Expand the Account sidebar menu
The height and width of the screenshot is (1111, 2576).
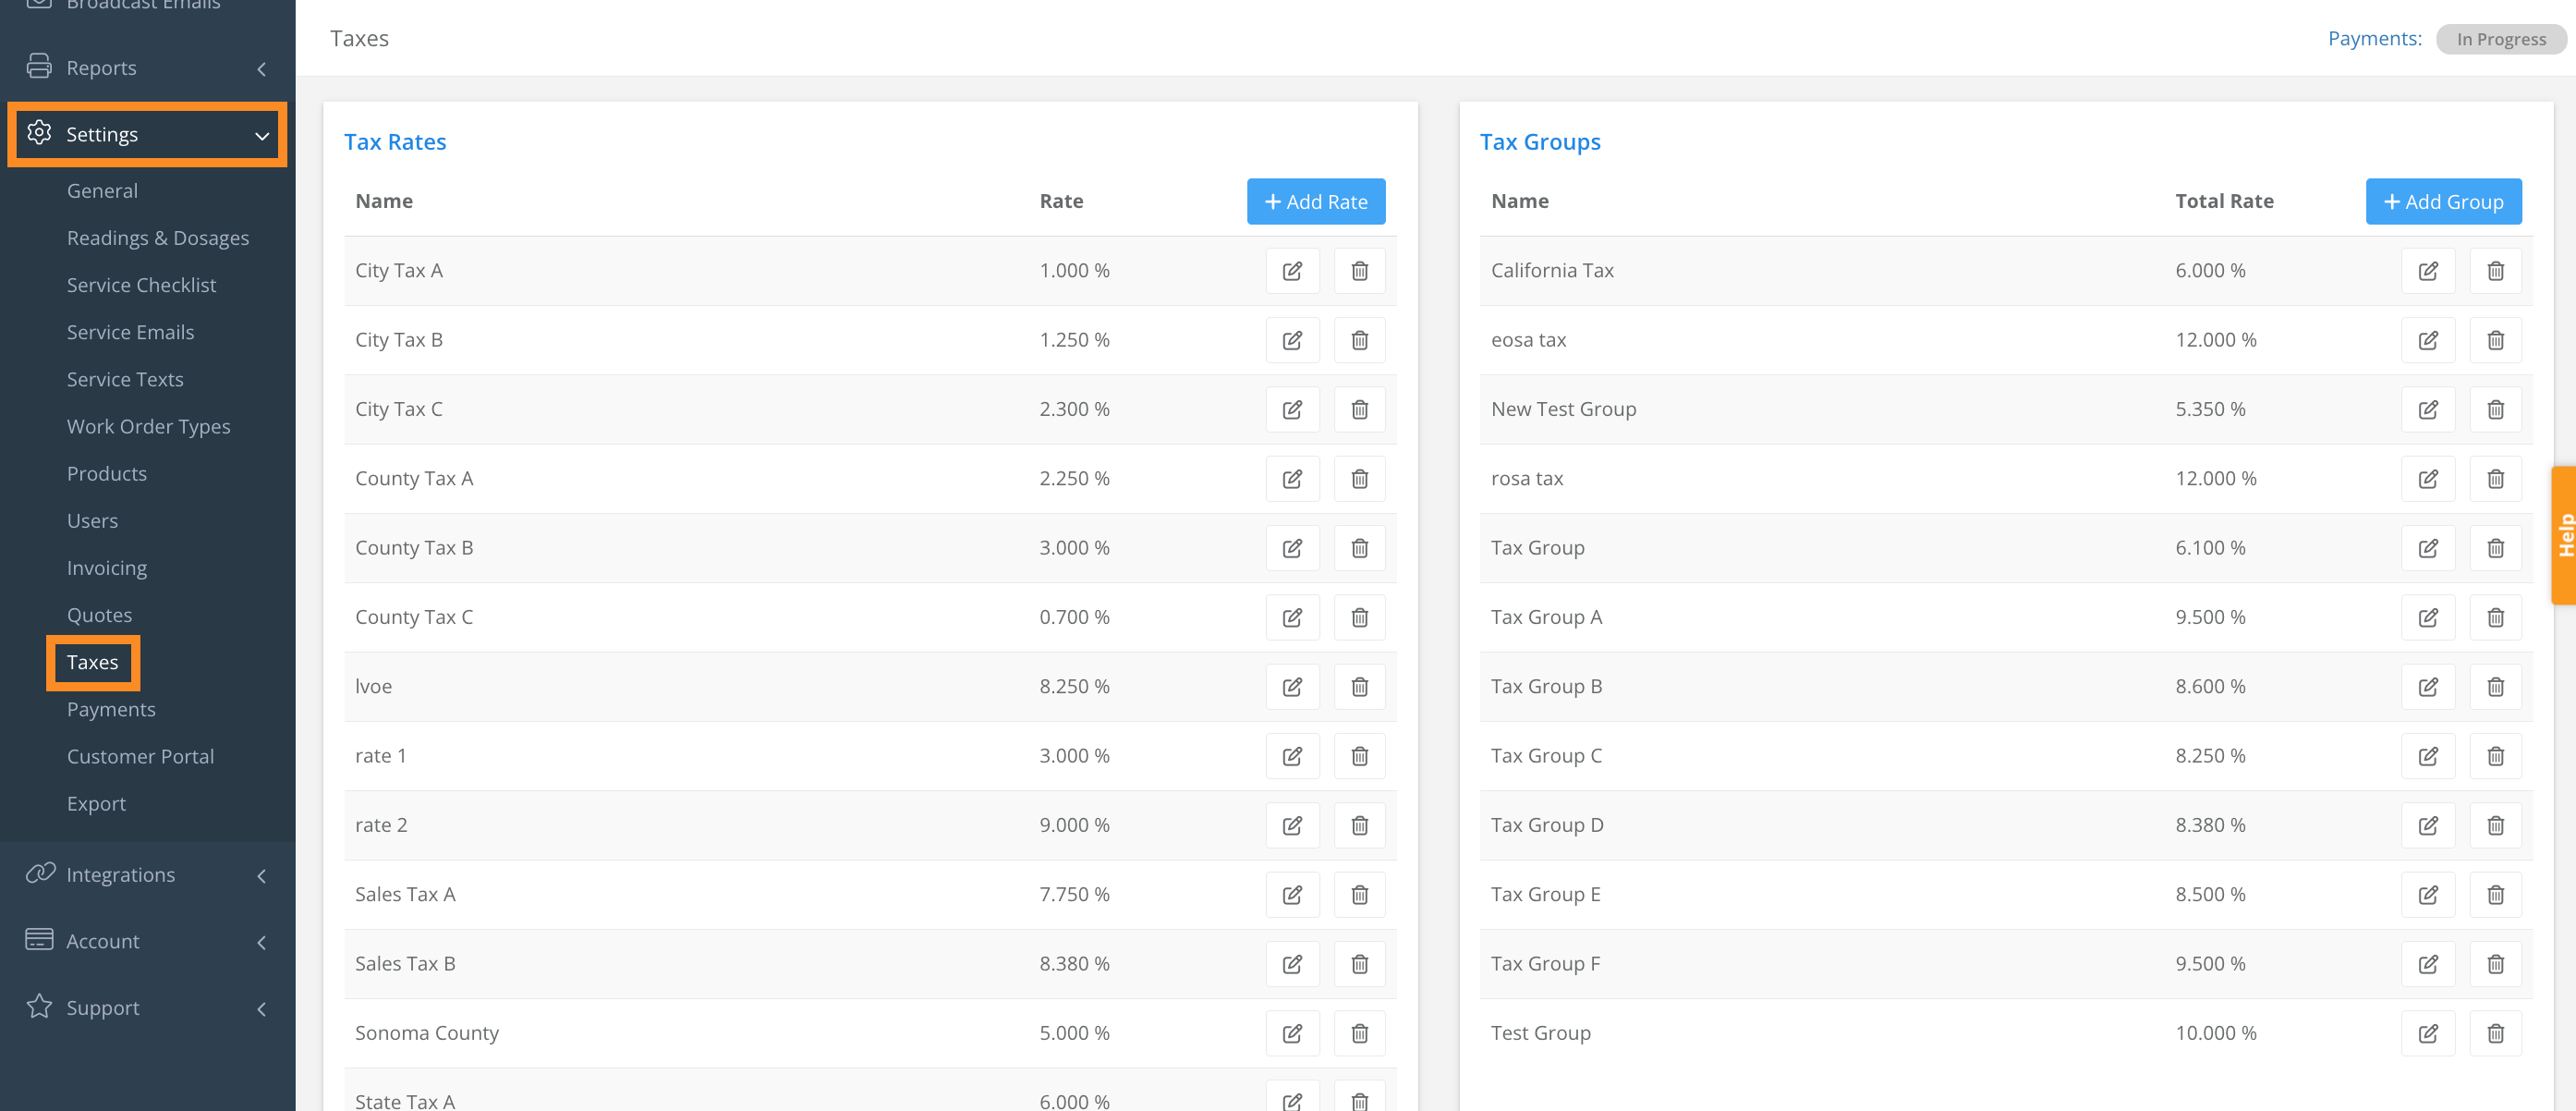(148, 941)
